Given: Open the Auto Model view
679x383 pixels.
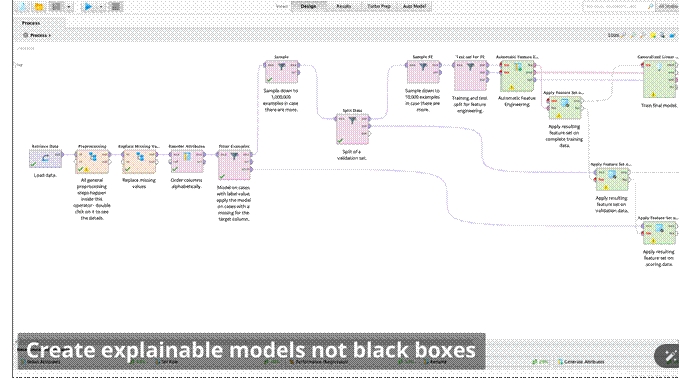Looking at the screenshot, I should pyautogui.click(x=414, y=6).
